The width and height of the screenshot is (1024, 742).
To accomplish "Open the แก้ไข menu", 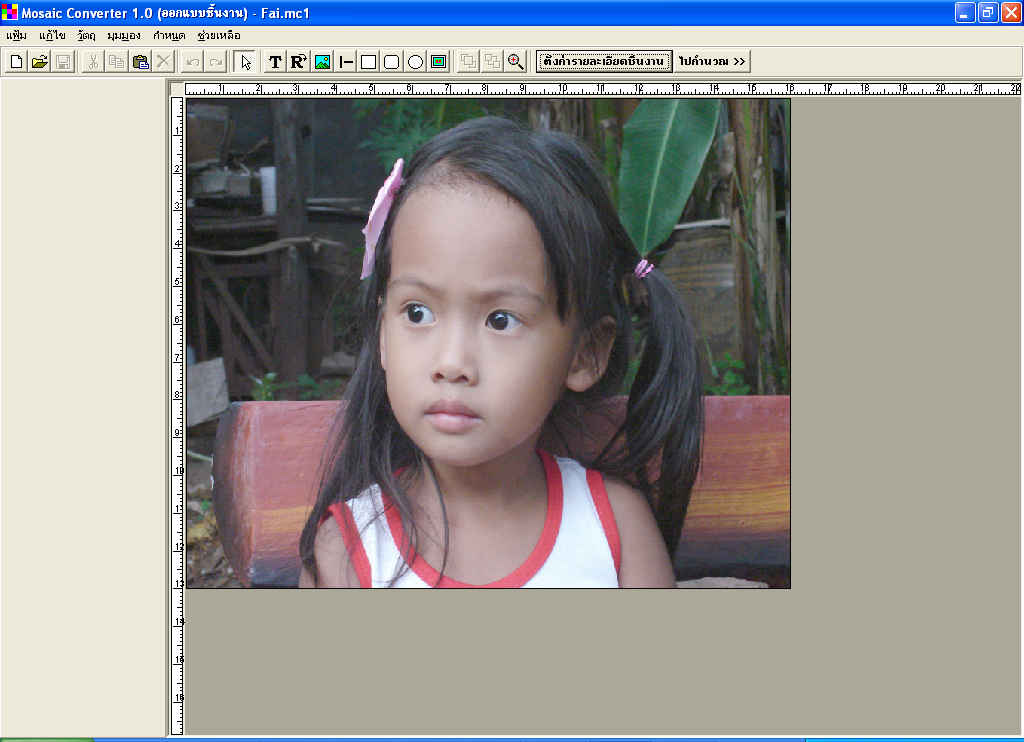I will 52,35.
